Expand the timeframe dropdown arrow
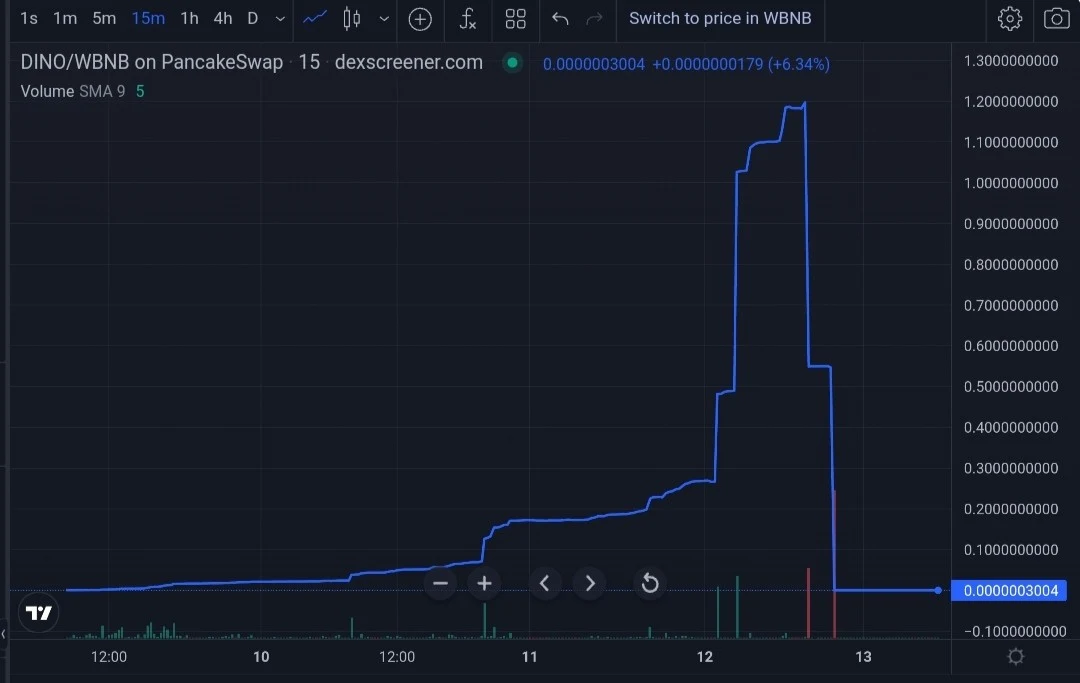Screen dimensions: 1080x683 280,19
